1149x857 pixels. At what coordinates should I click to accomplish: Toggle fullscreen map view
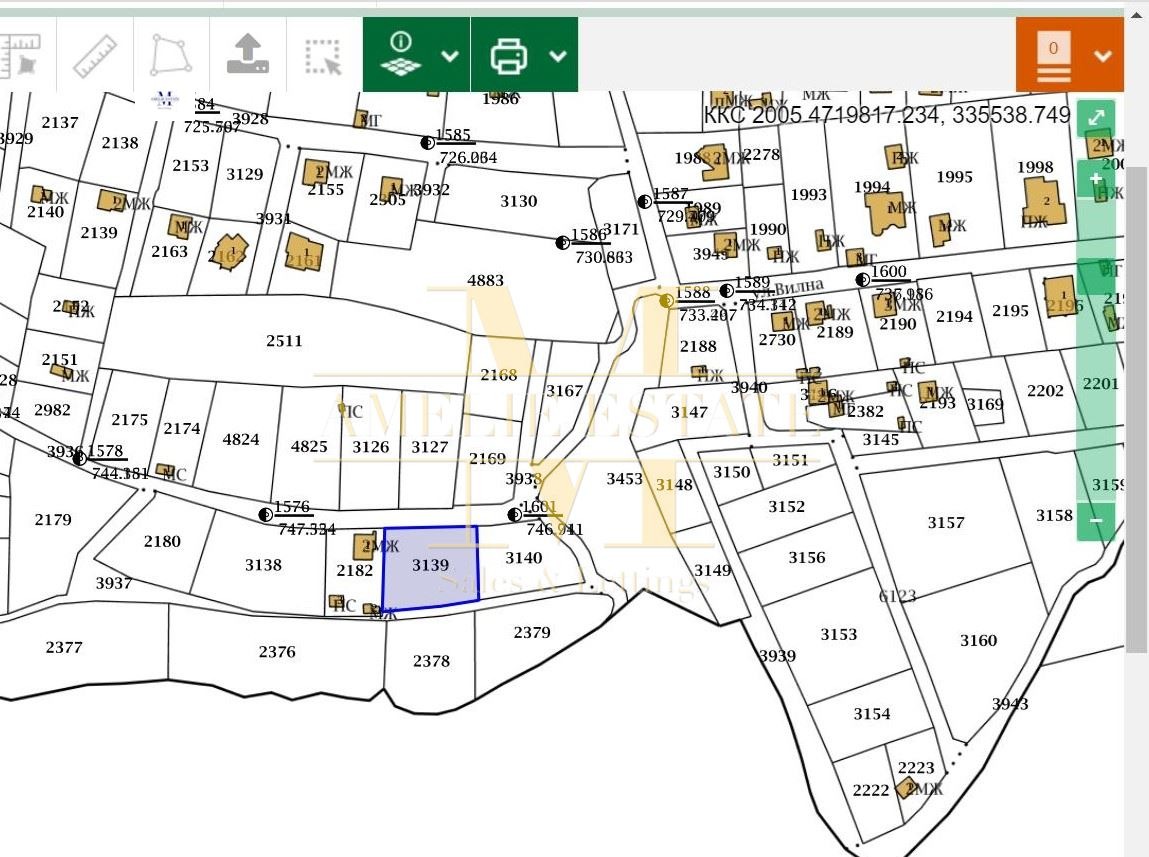pos(1096,118)
